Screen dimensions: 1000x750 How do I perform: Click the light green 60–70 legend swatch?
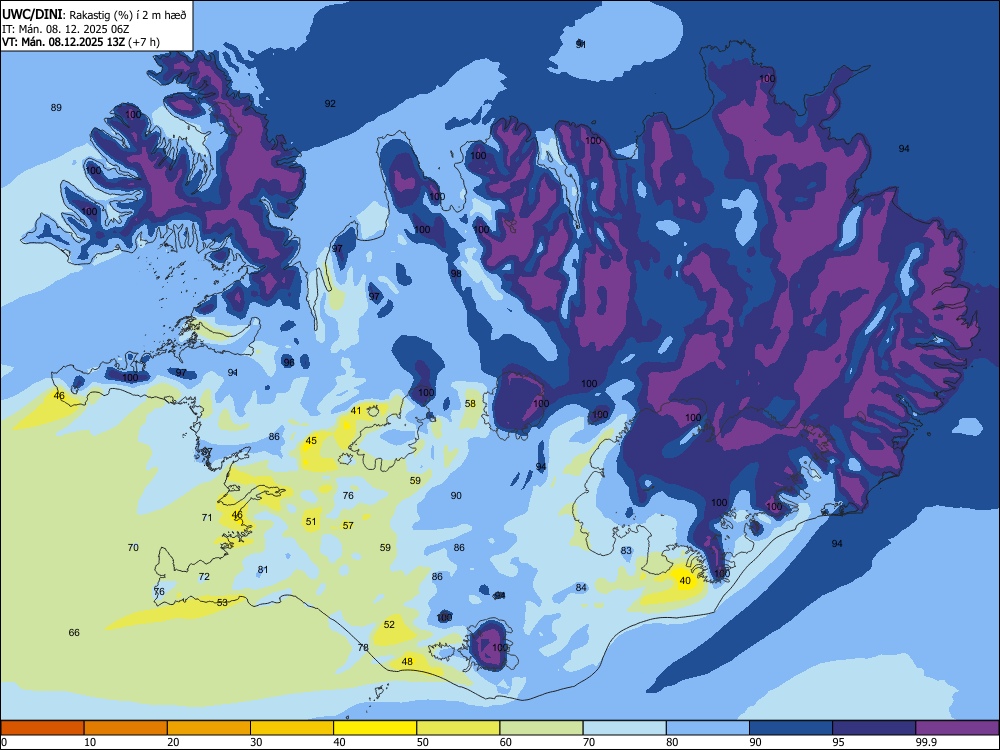click(x=541, y=728)
